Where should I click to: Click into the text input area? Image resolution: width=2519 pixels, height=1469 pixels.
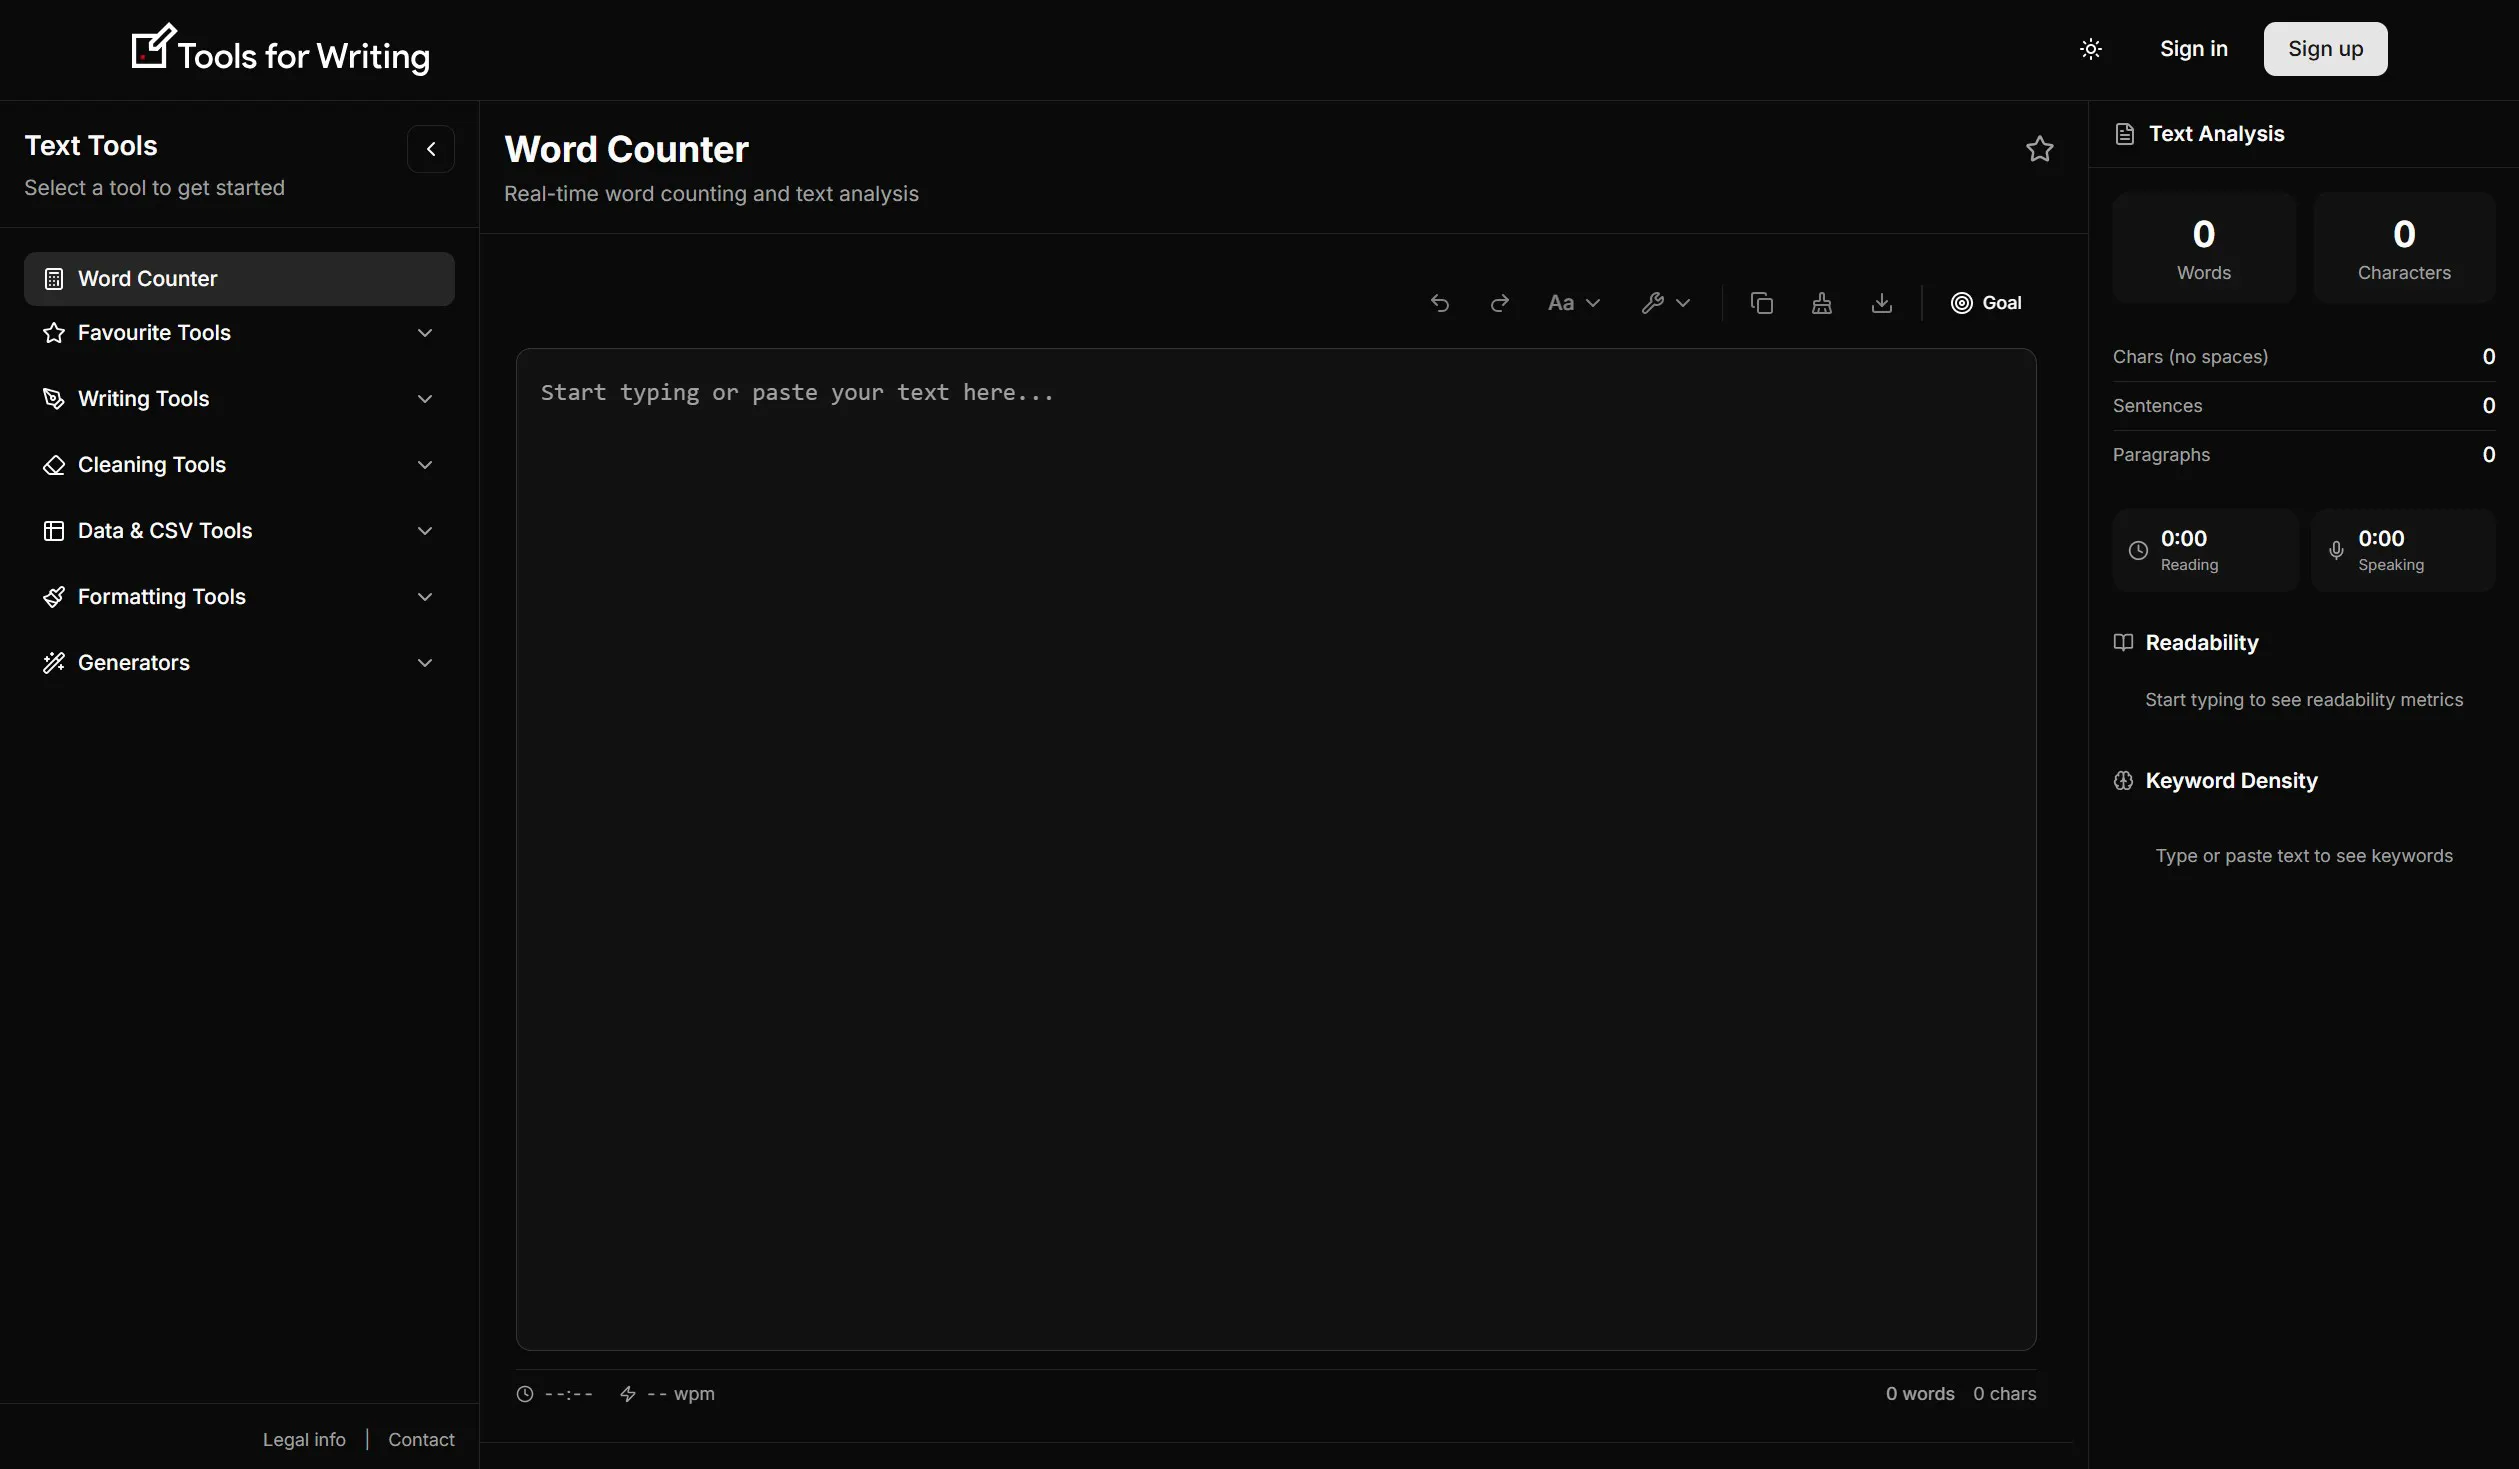(x=1276, y=849)
